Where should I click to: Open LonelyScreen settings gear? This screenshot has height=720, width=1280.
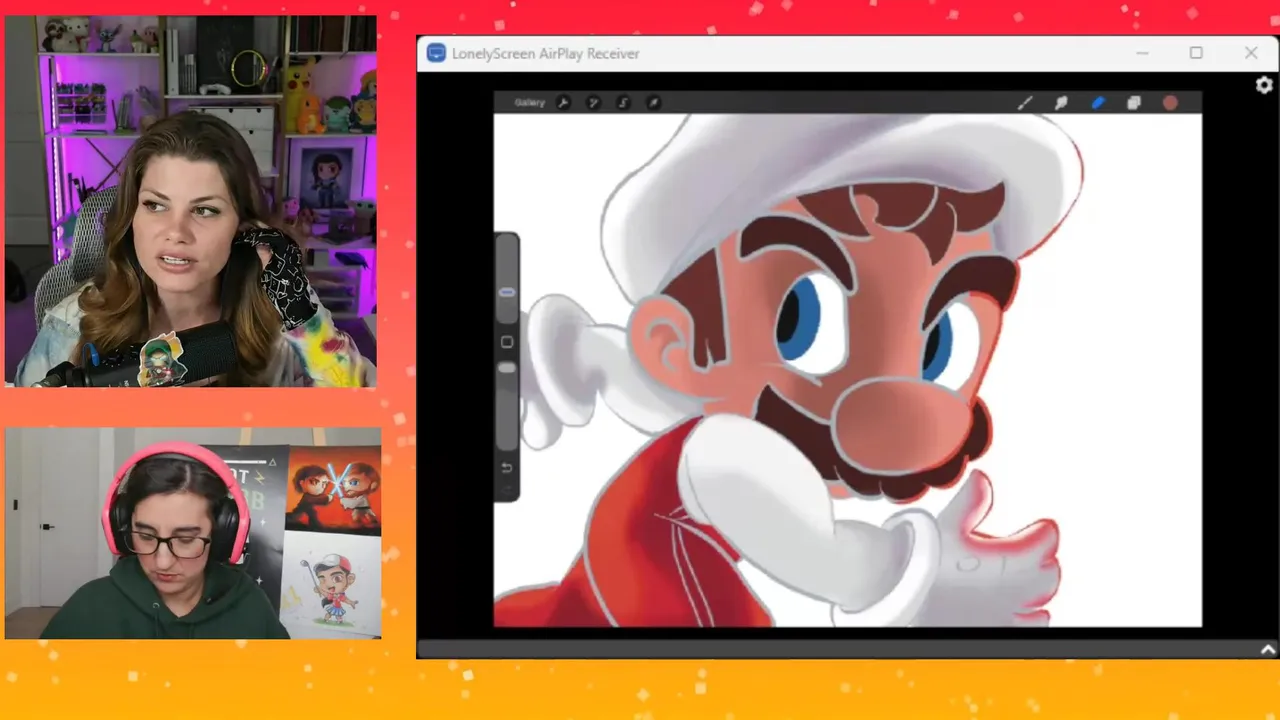click(1264, 86)
